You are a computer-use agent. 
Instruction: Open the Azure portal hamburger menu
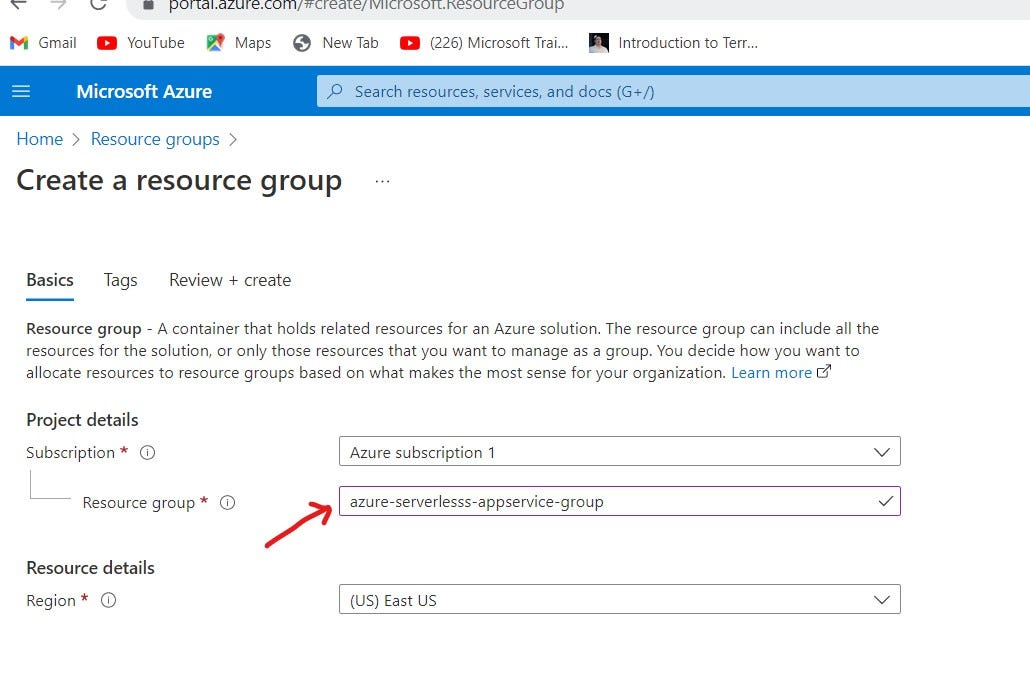[x=21, y=91]
